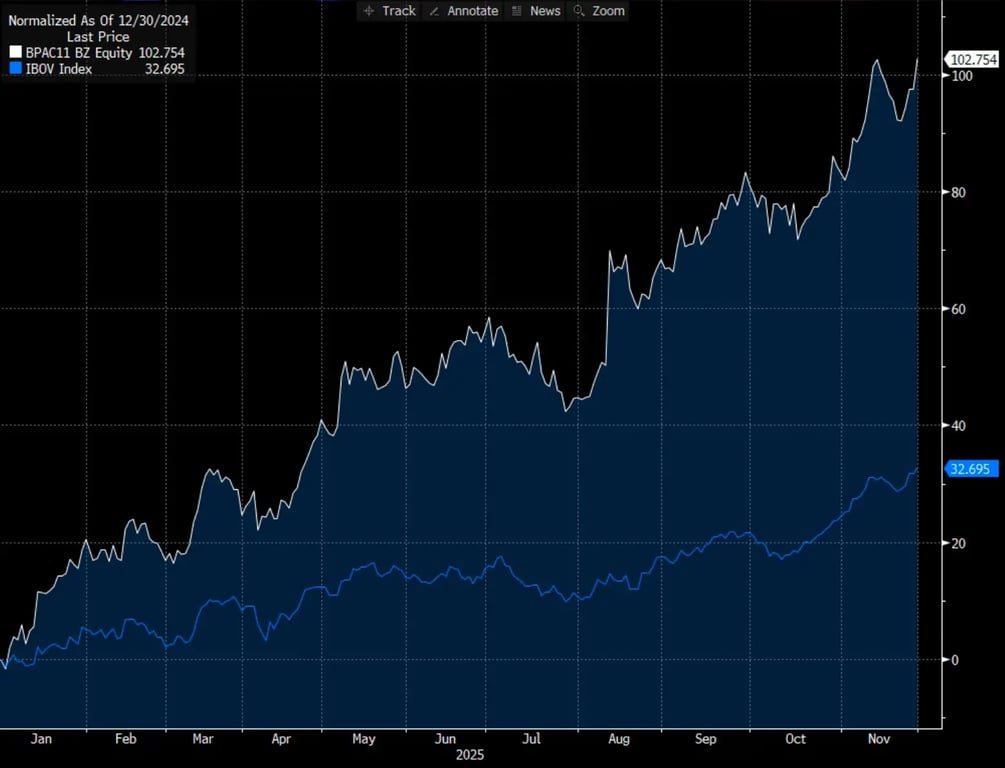Click the May label on time axis
The height and width of the screenshot is (768, 1005).
click(364, 739)
